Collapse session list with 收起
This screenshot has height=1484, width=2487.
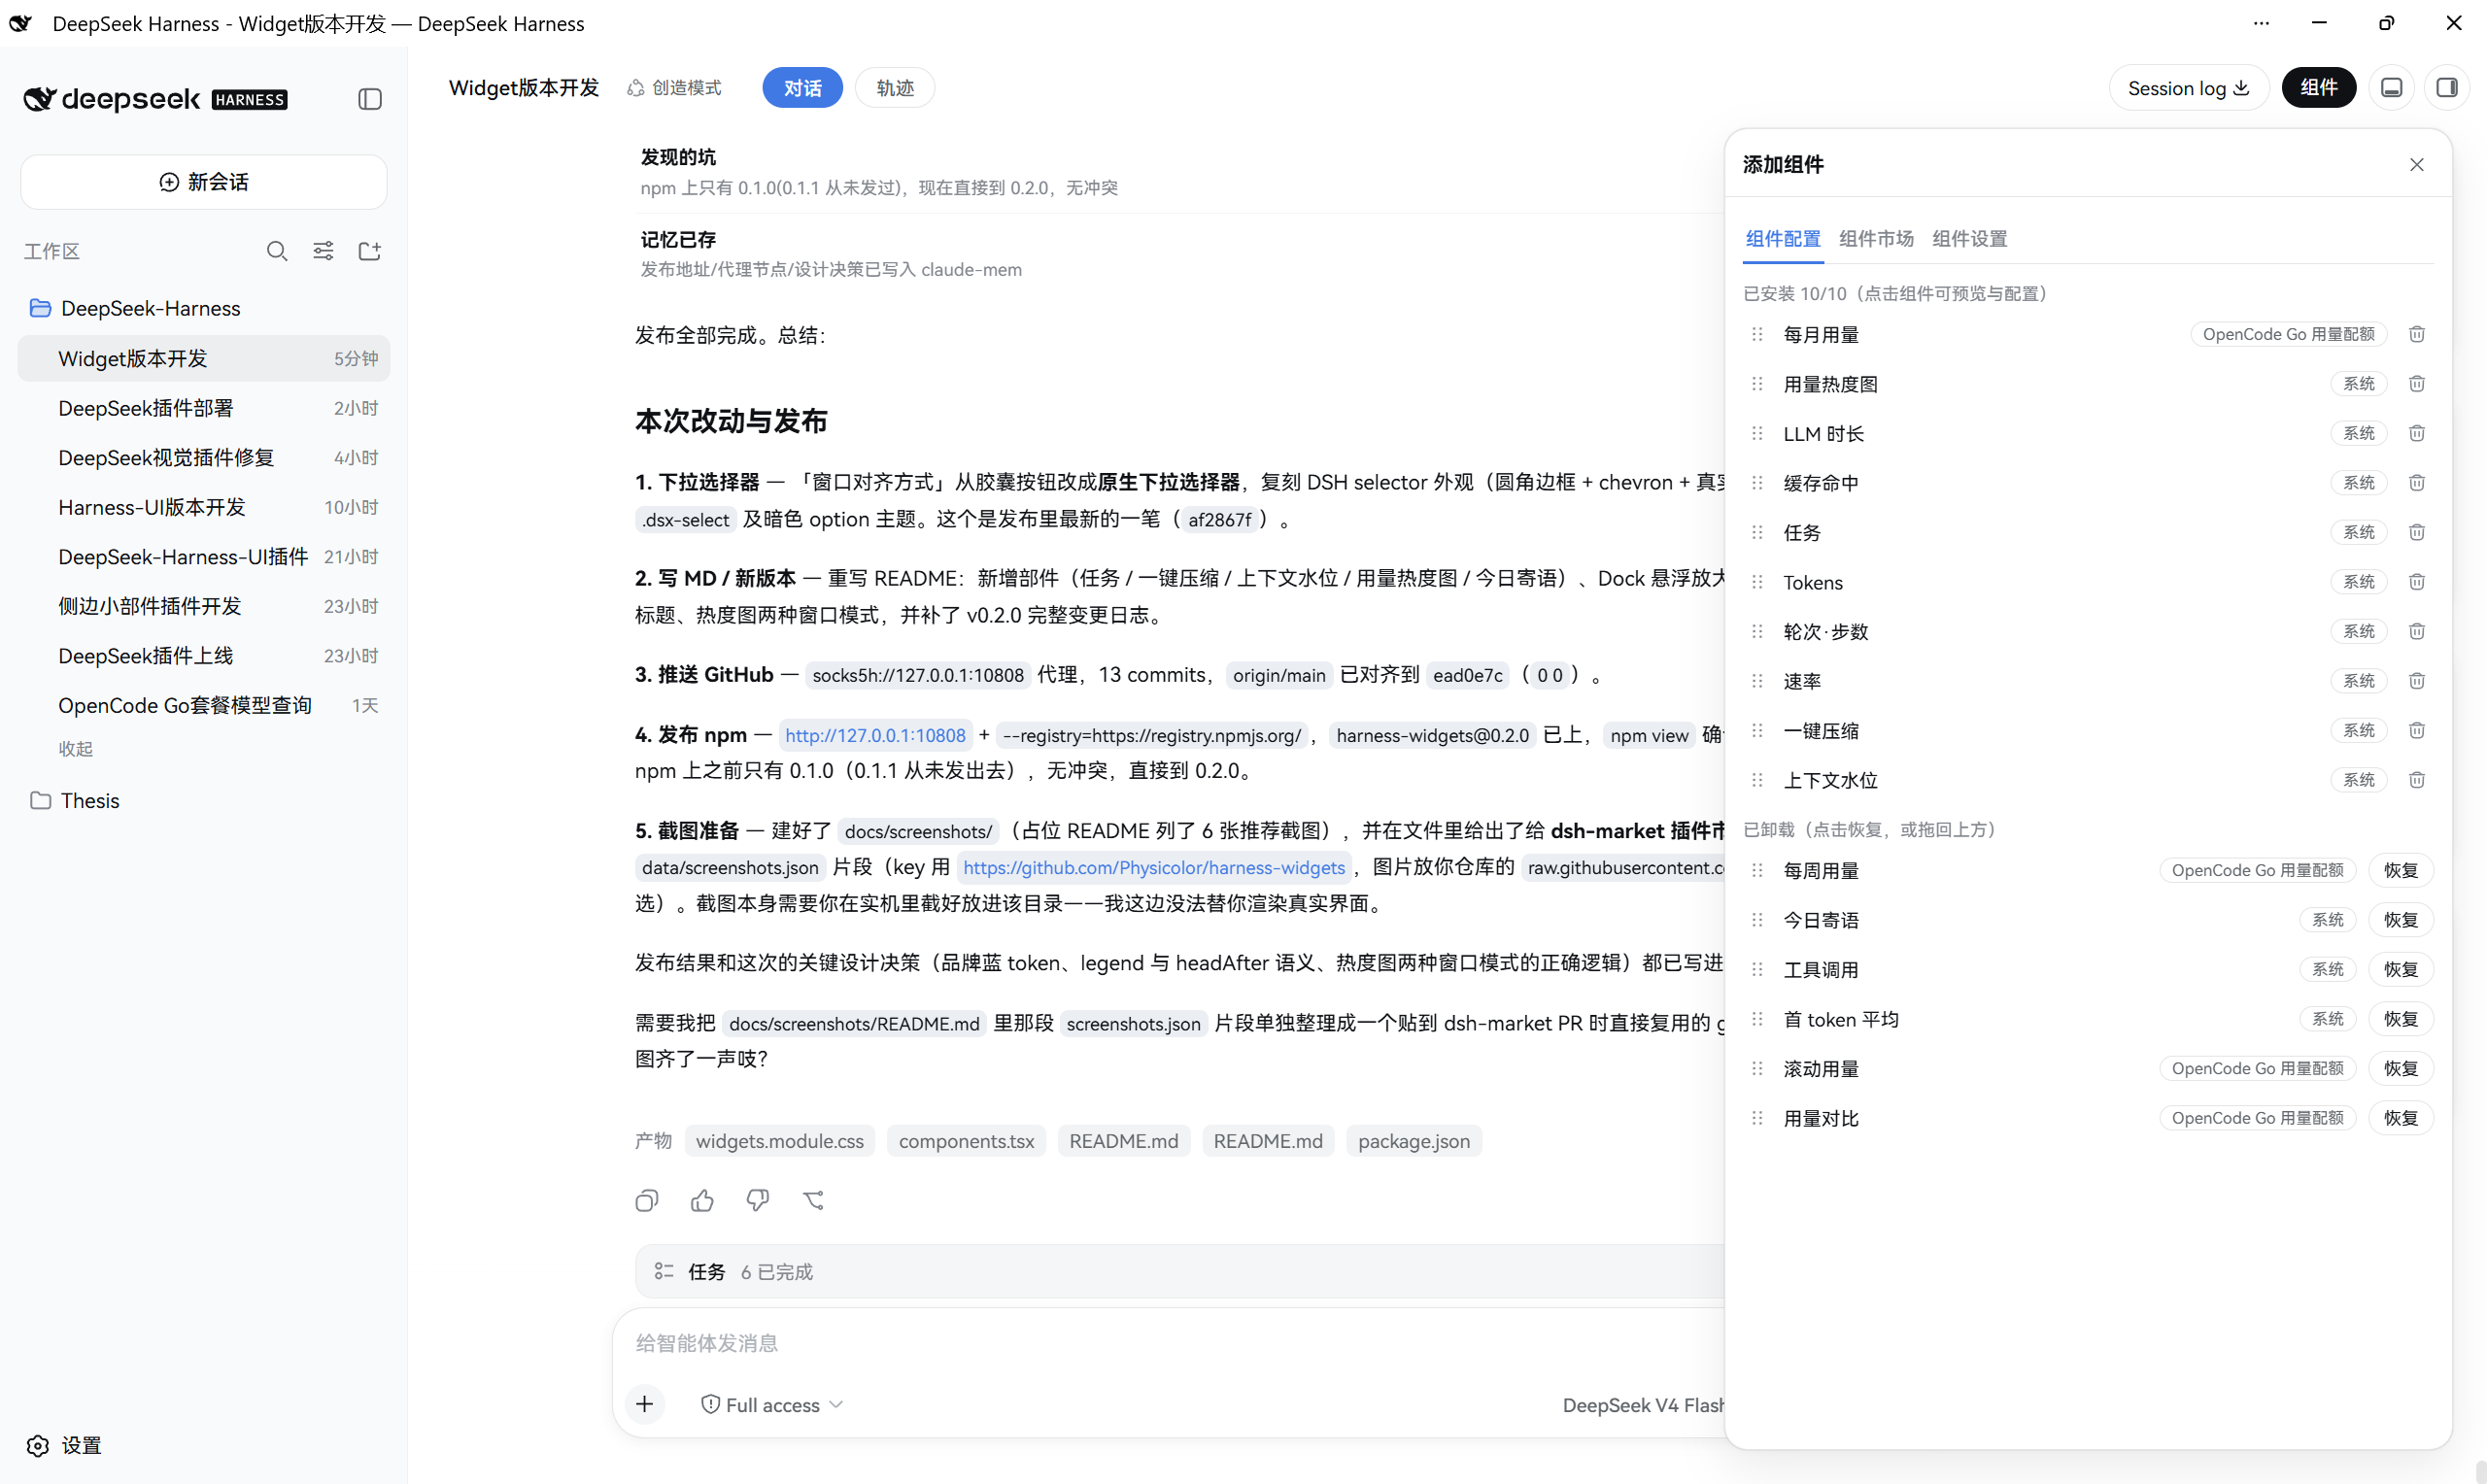point(75,749)
